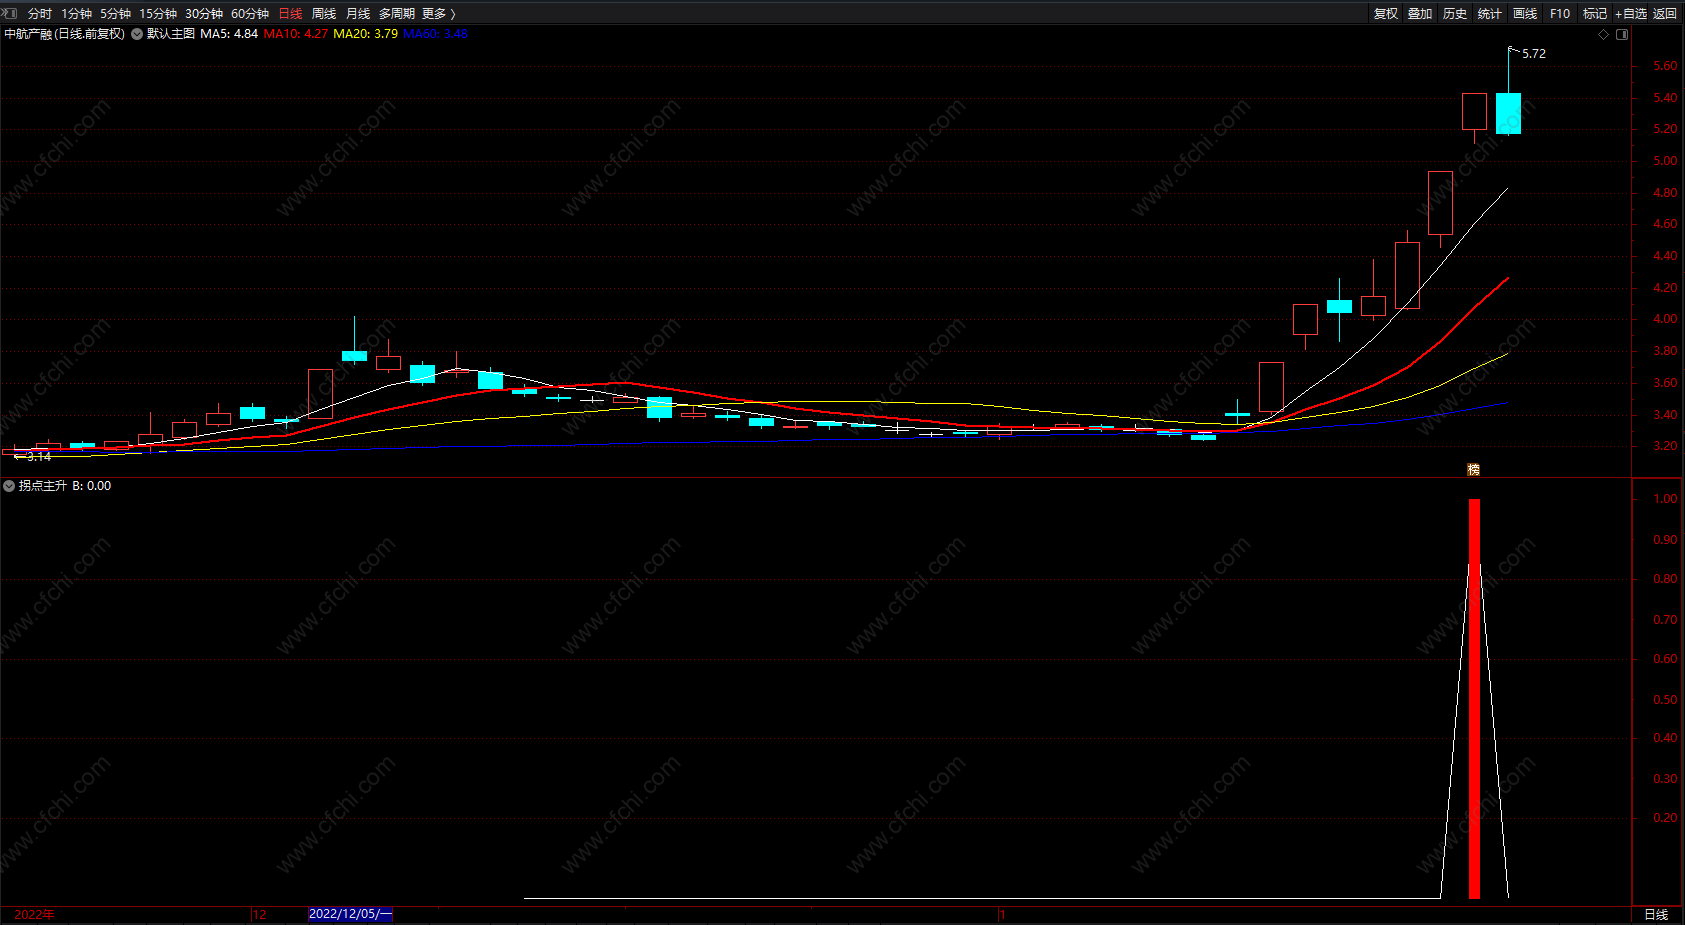Click the 标记 mark button

click(1595, 14)
